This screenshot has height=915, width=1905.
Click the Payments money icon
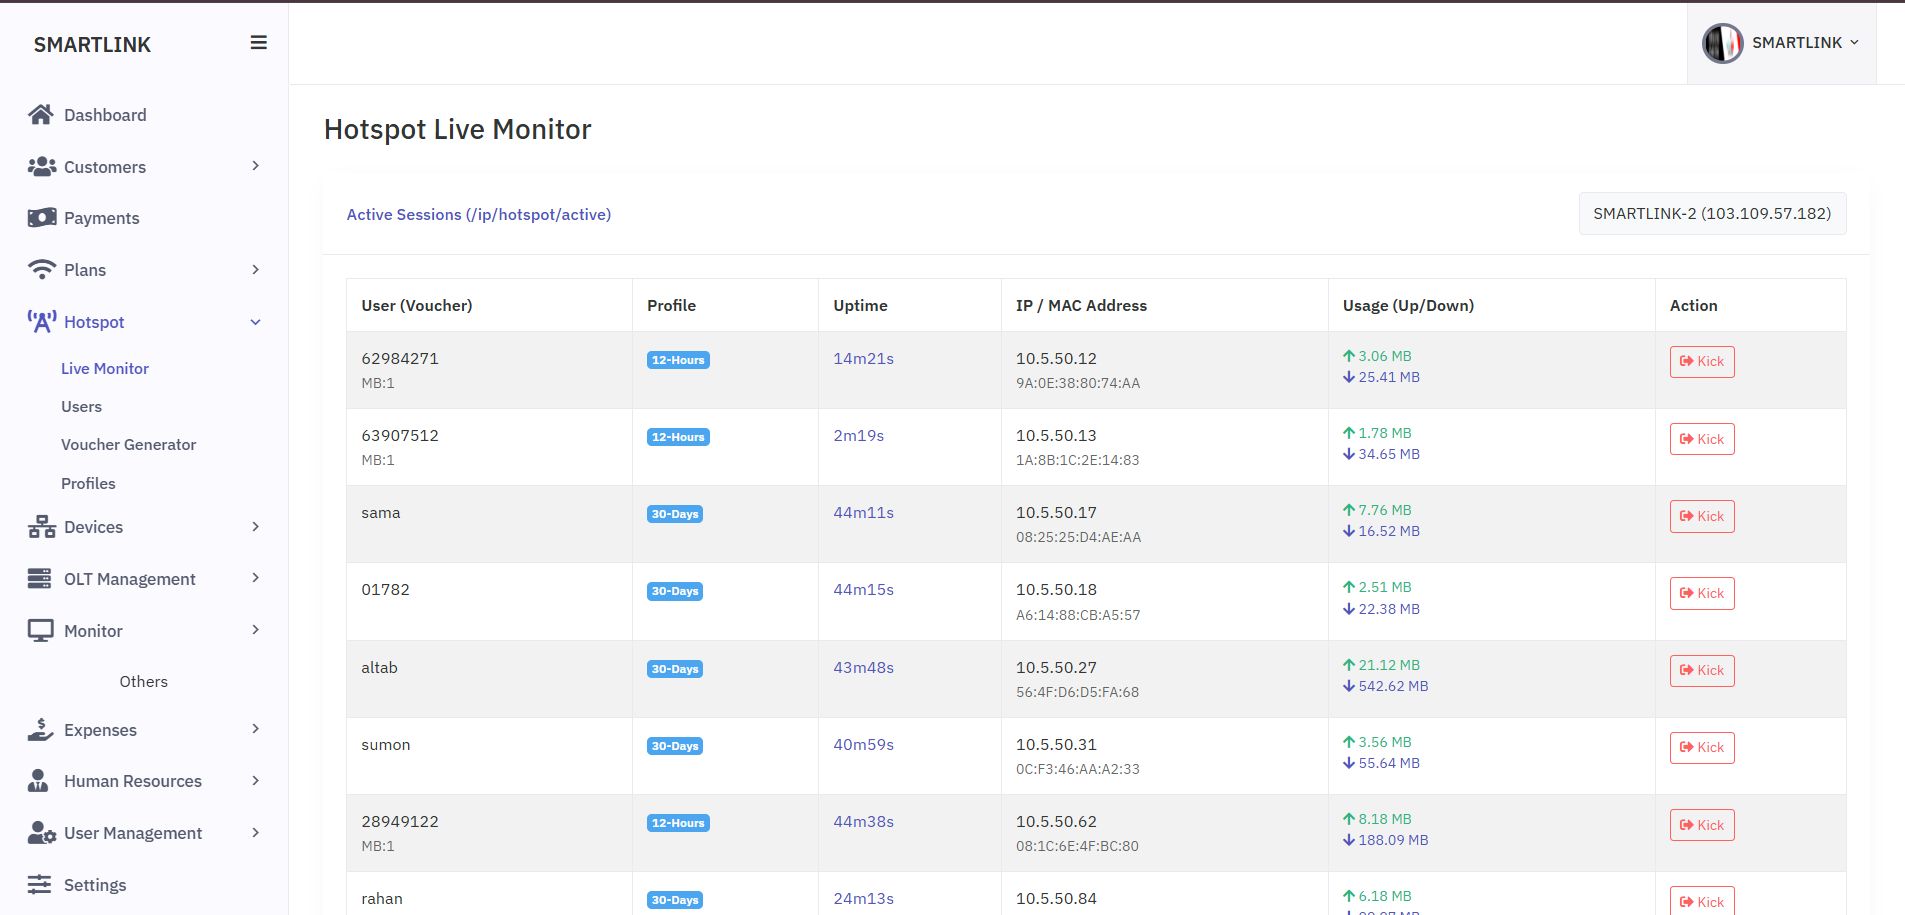(x=42, y=218)
